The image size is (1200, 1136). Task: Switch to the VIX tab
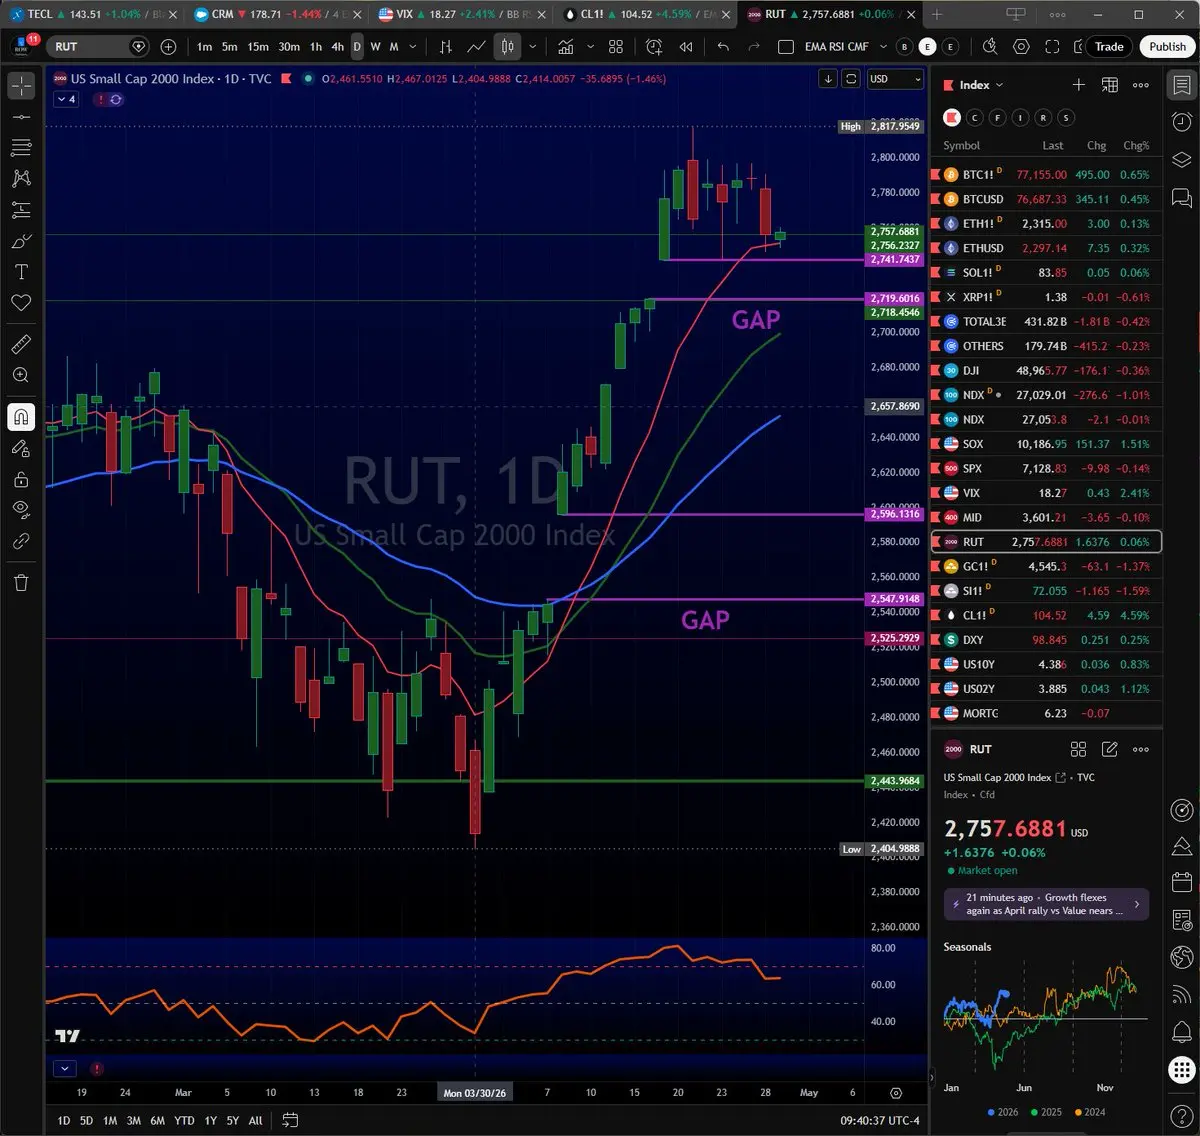[462, 14]
